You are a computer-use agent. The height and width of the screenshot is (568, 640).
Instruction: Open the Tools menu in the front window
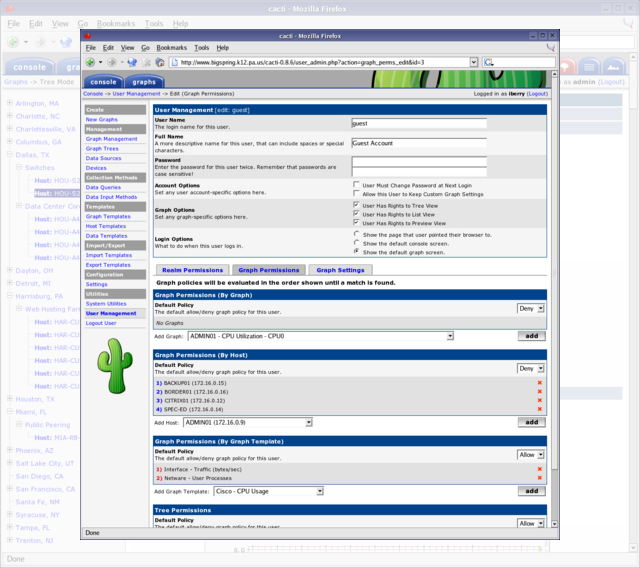[202, 48]
